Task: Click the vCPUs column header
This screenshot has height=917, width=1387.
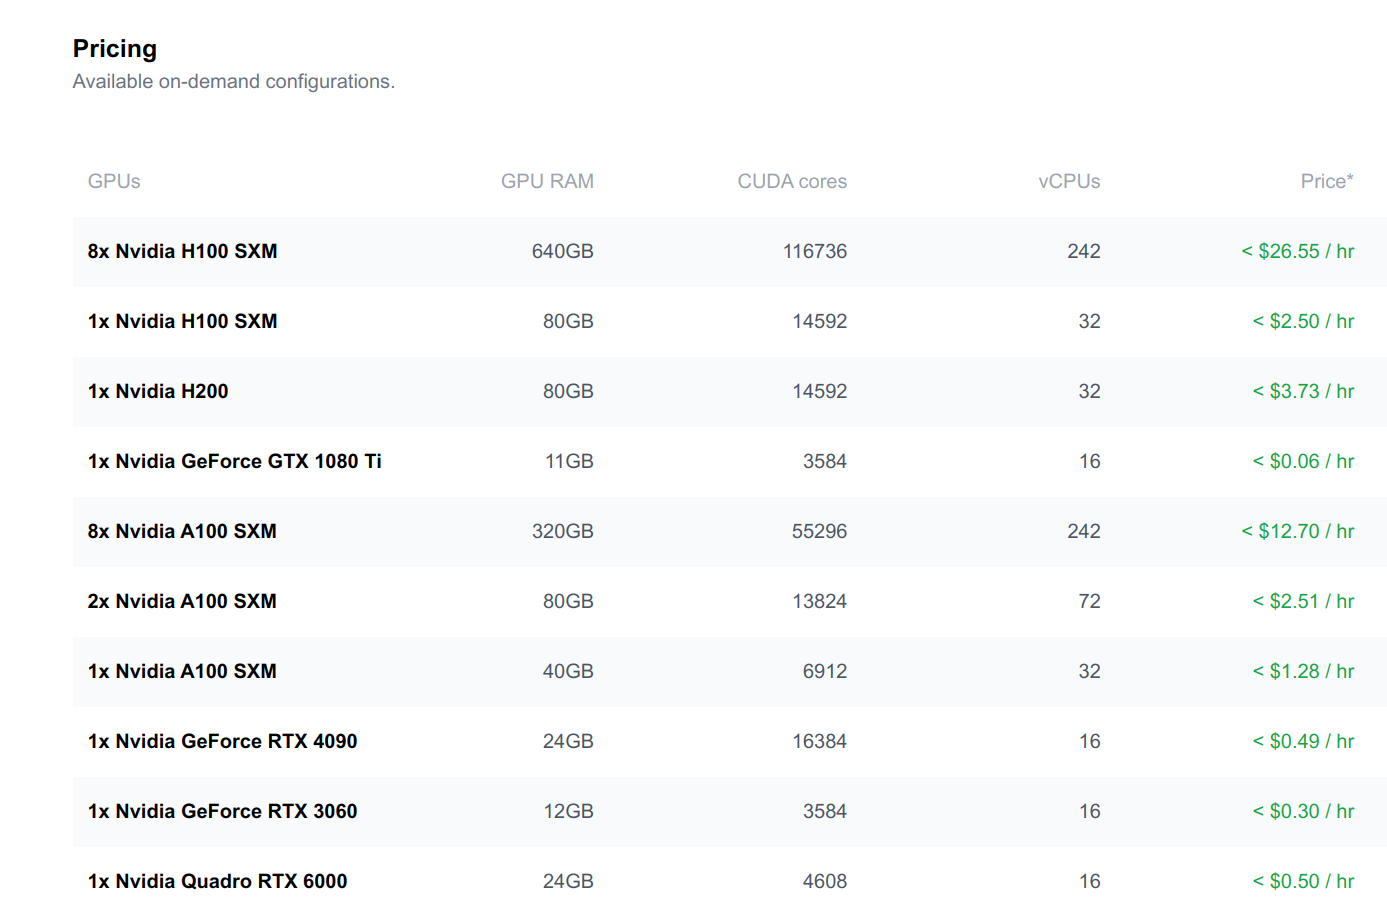Action: coord(1069,181)
